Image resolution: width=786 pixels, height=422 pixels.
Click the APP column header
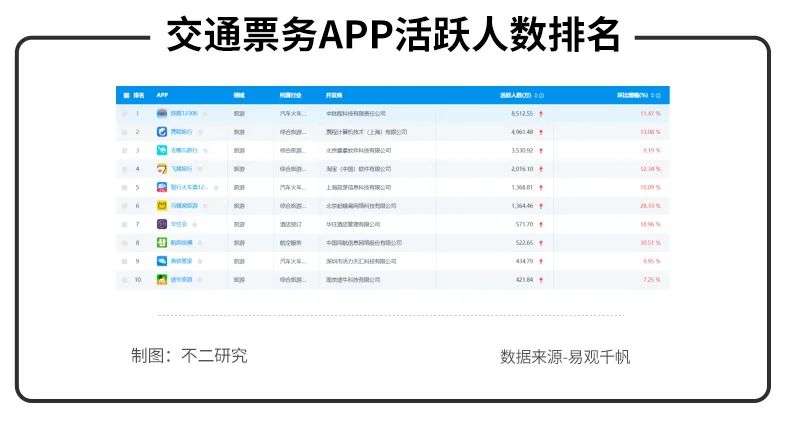click(162, 95)
